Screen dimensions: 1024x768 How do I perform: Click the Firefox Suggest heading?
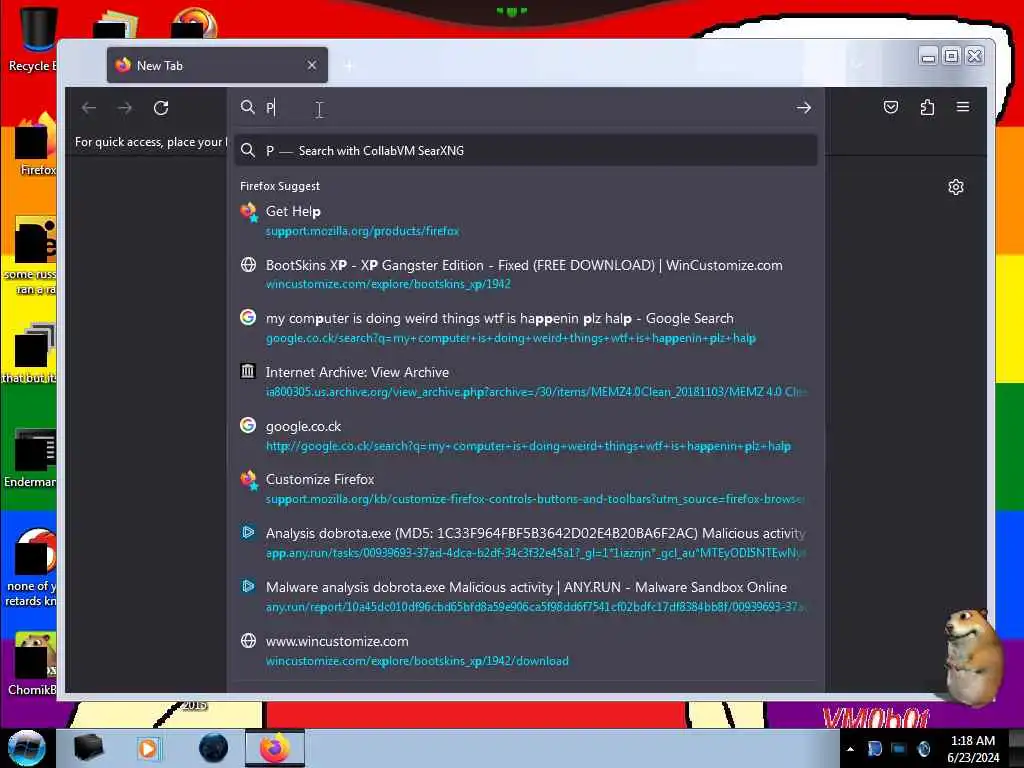click(280, 186)
